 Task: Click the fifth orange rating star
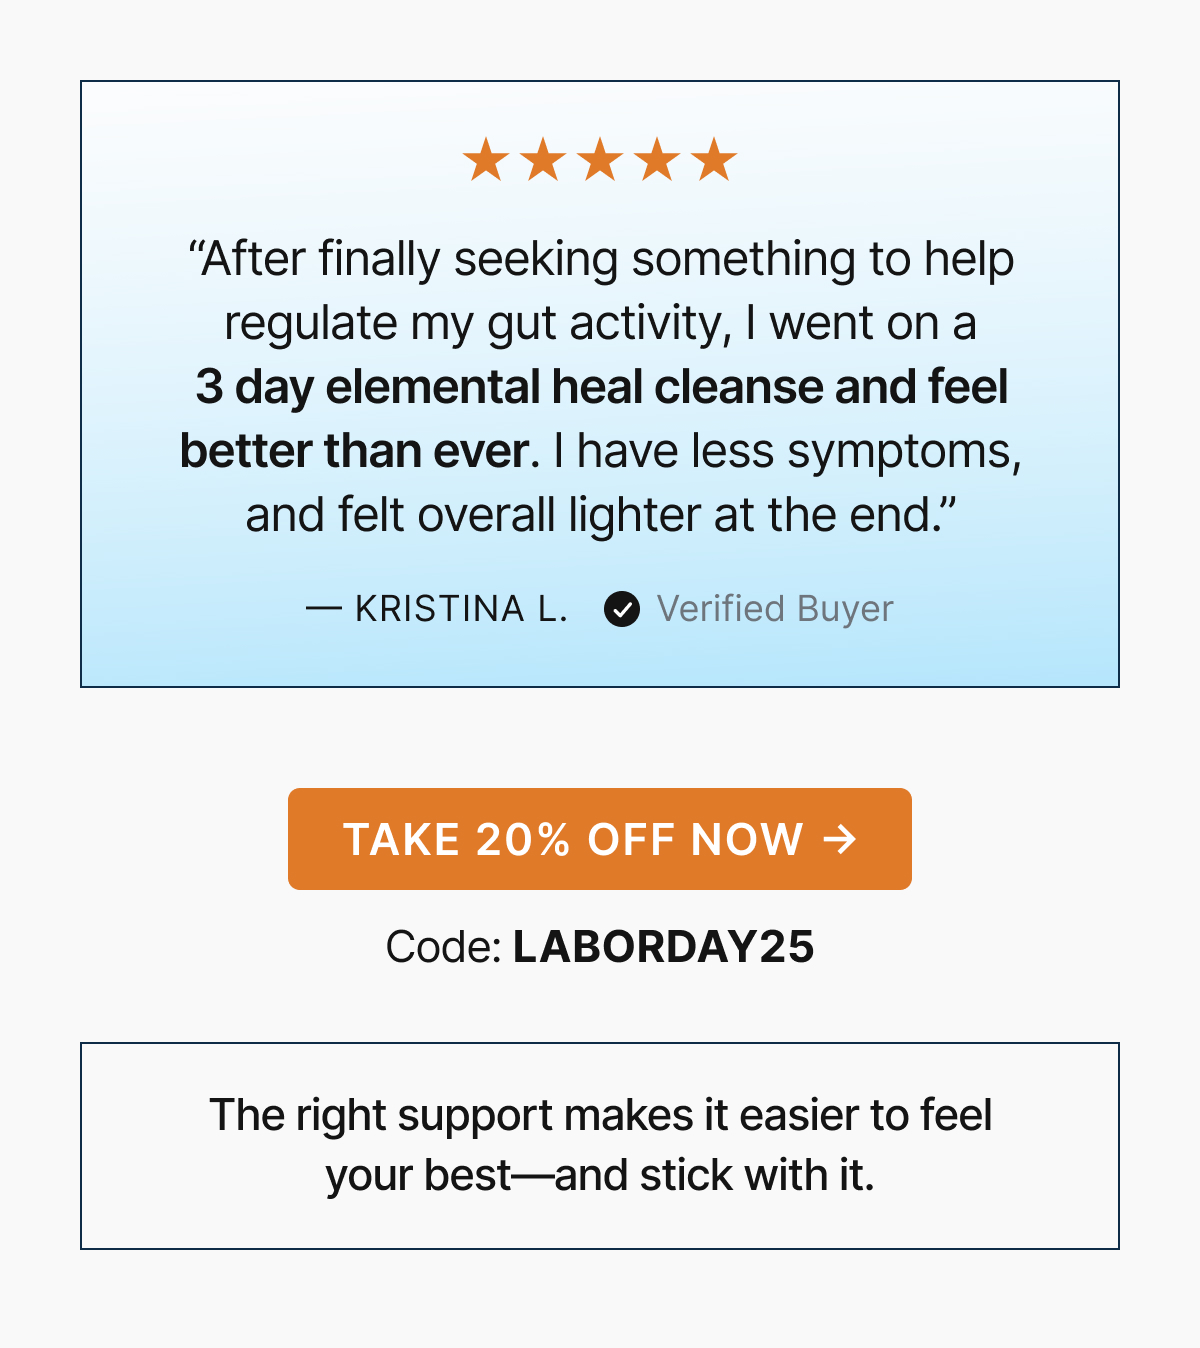pyautogui.click(x=714, y=160)
